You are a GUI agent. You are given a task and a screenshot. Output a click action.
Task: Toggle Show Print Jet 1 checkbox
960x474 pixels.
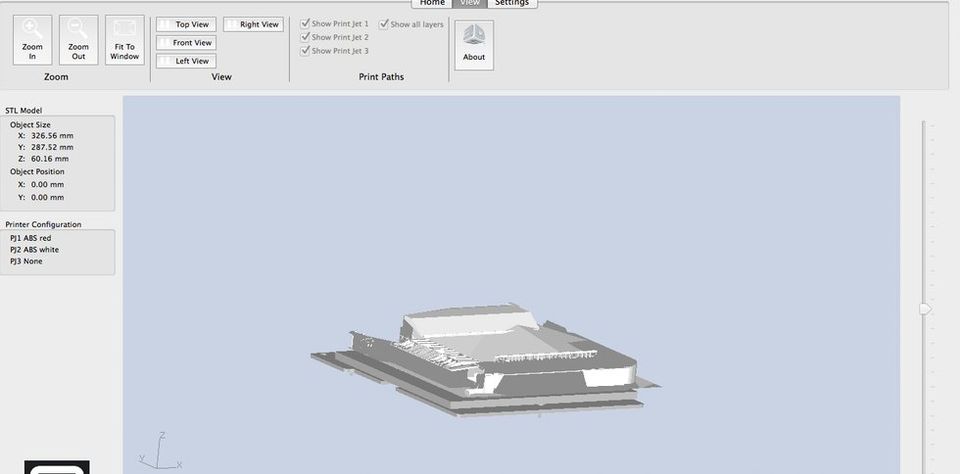click(x=305, y=23)
